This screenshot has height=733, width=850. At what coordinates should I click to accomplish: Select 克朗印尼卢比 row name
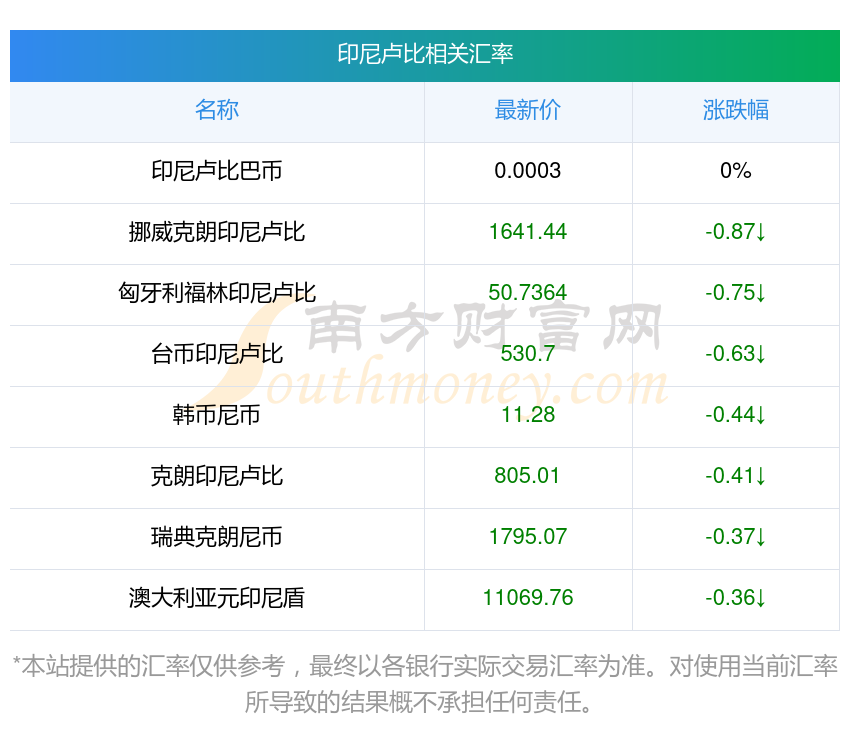tap(217, 476)
